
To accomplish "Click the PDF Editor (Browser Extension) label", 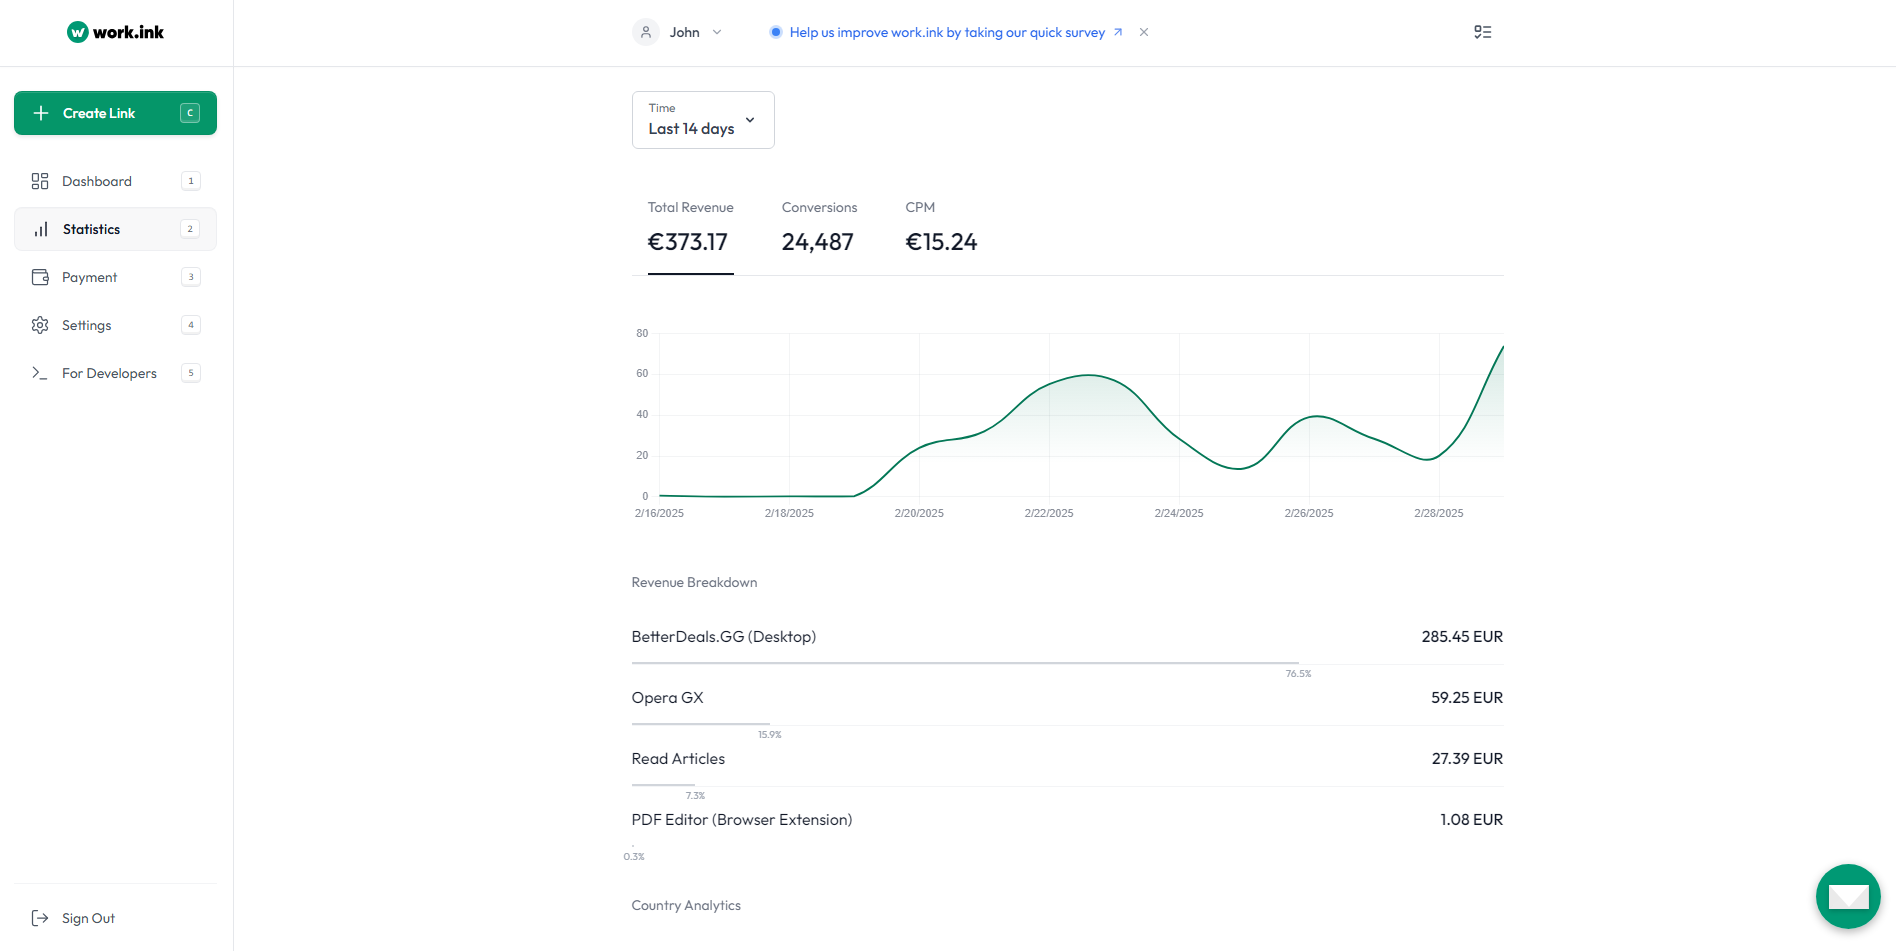I will [742, 820].
